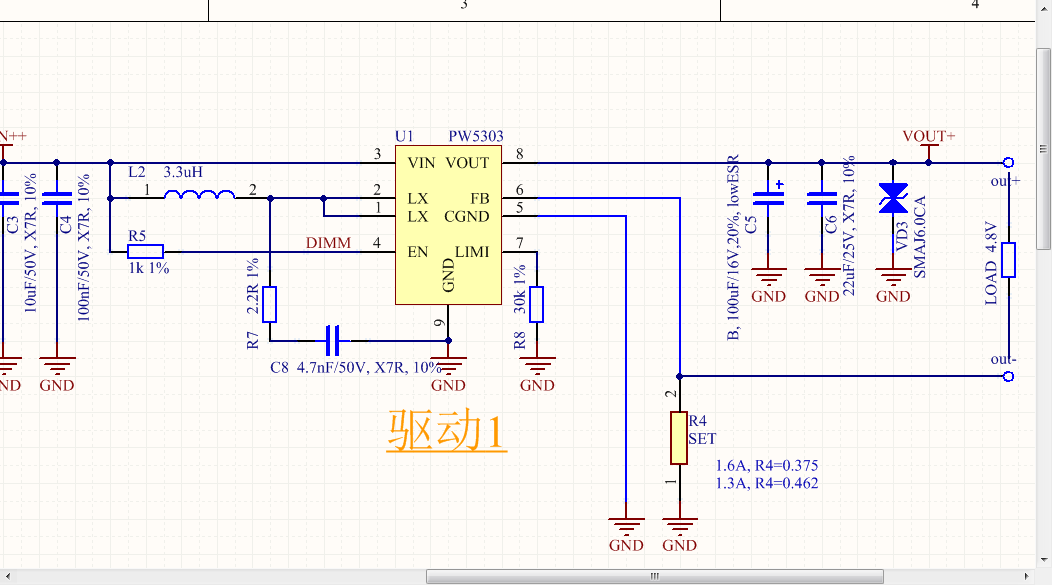Select the R7 2.2R resistor symbol
Image resolution: width=1052 pixels, height=585 pixels.
tap(270, 304)
